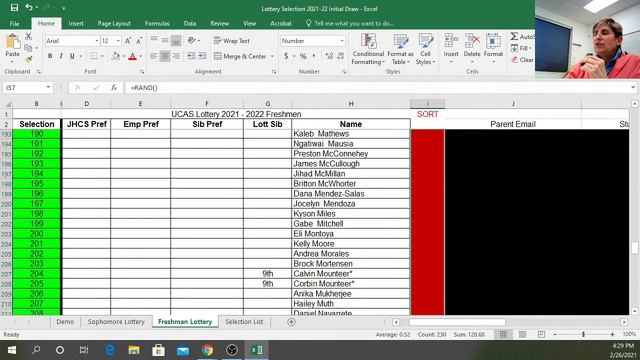
Task: Toggle Underline formatting
Action: click(72, 56)
